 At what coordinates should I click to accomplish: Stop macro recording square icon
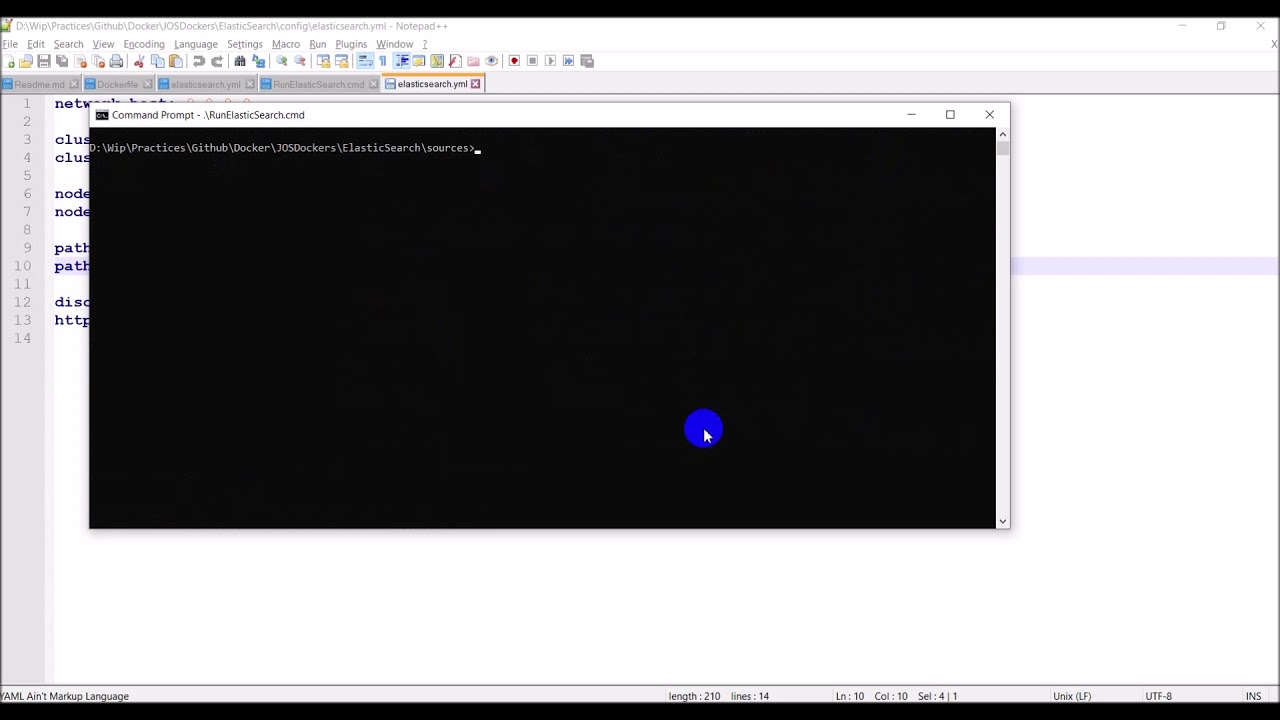(x=532, y=61)
